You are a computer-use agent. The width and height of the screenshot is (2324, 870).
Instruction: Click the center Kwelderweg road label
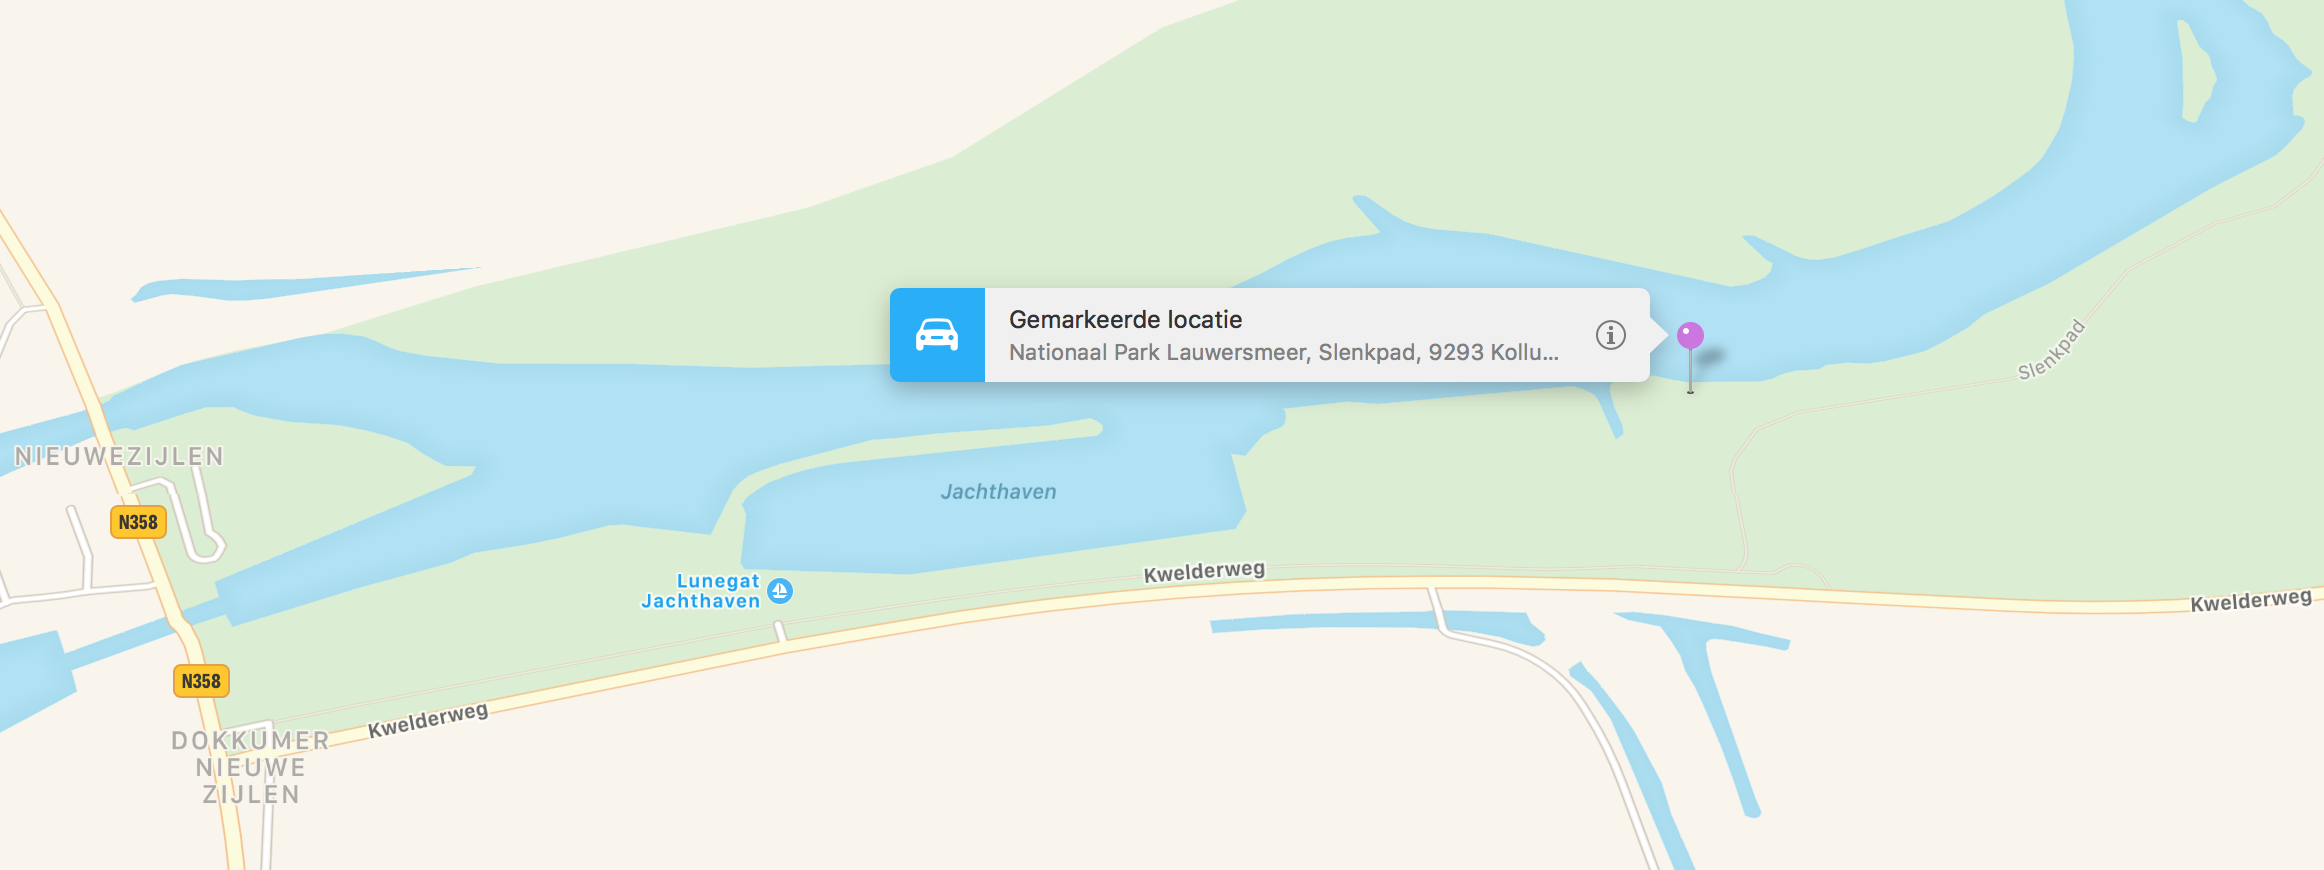[x=1204, y=572]
